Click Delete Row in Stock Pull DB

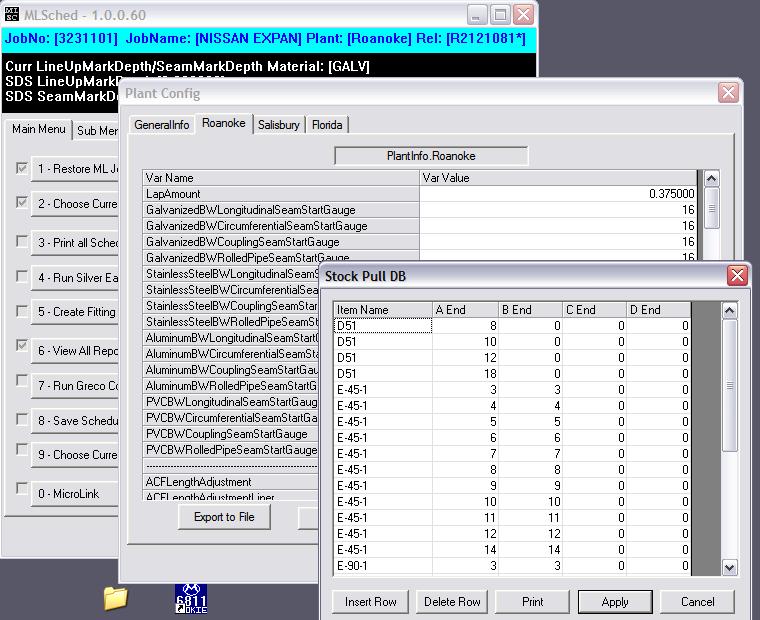pos(452,601)
